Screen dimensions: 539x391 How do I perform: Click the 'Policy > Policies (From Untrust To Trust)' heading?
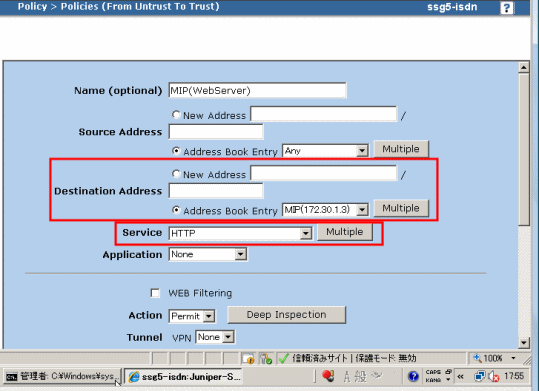[x=118, y=7]
